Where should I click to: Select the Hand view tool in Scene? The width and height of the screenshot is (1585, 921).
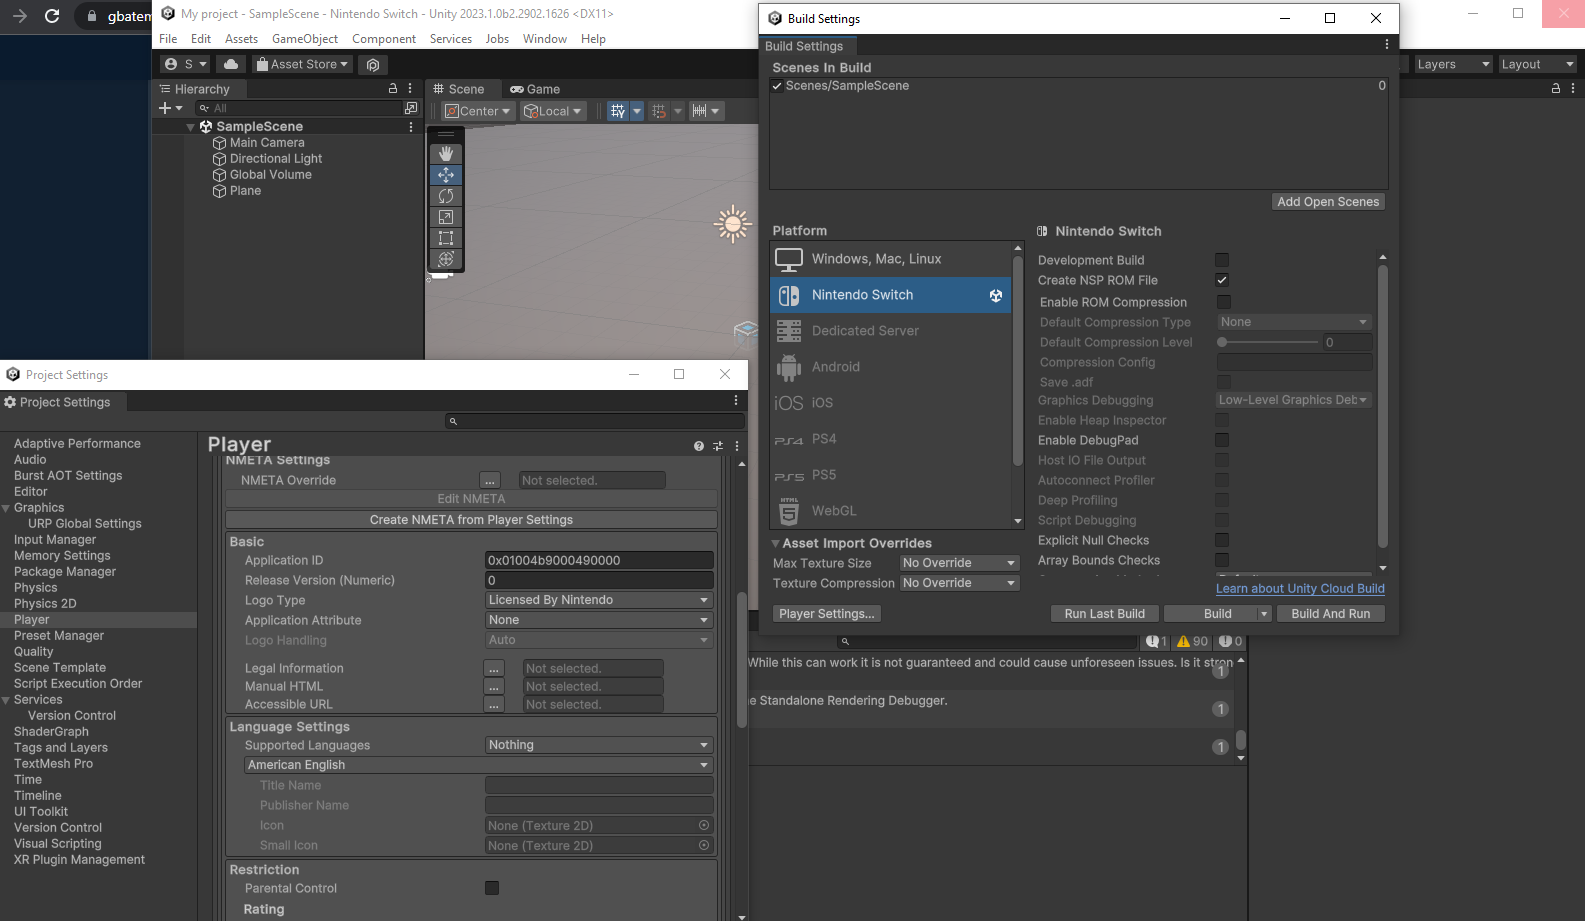point(446,153)
